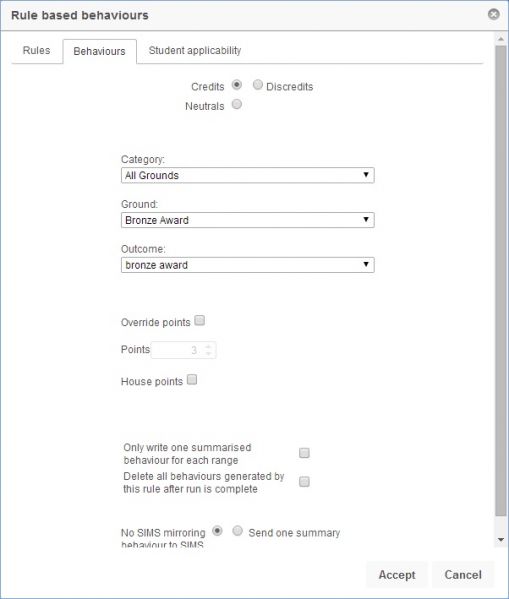Expand the Ground dropdown showing Bronze Award

248,220
